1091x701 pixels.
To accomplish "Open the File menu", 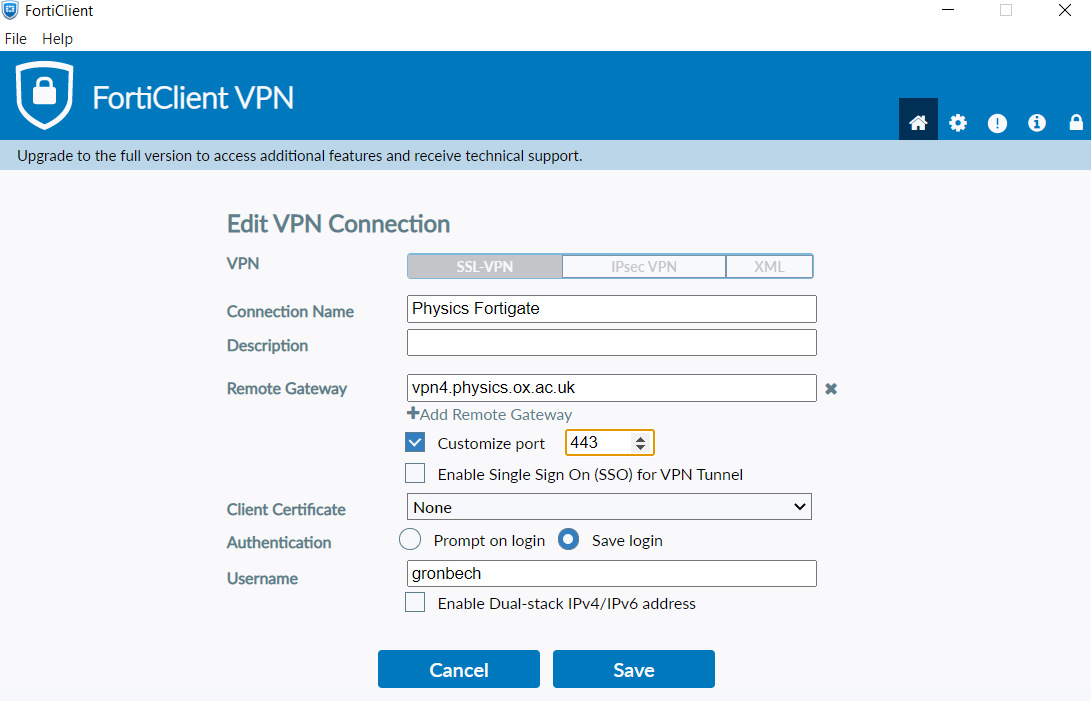I will (x=16, y=39).
